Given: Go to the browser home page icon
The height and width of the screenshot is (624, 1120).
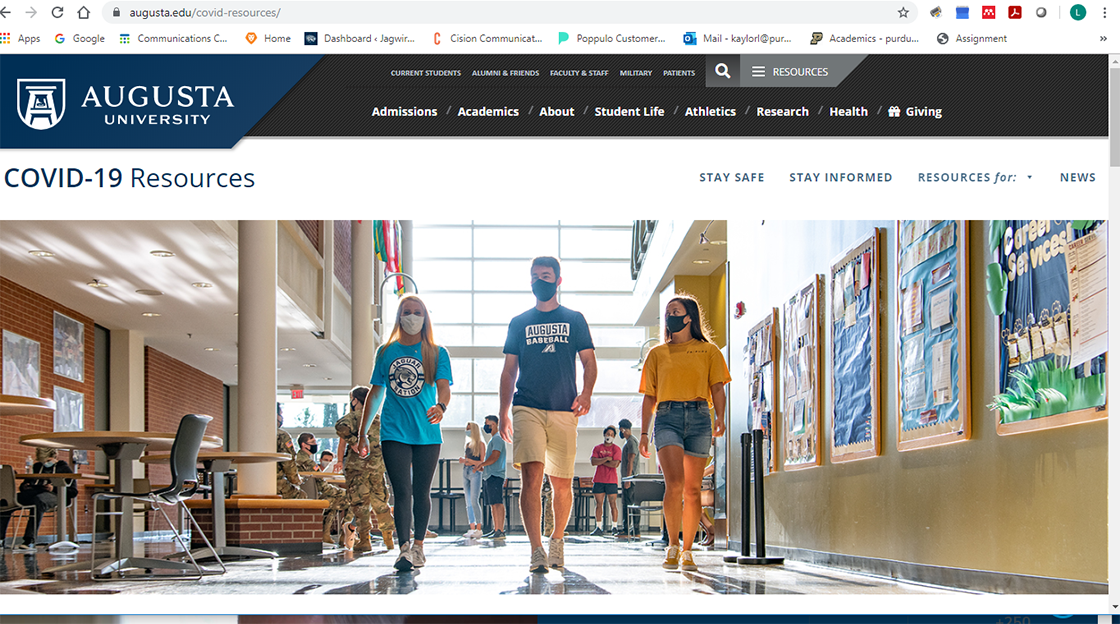Looking at the screenshot, I should (83, 13).
